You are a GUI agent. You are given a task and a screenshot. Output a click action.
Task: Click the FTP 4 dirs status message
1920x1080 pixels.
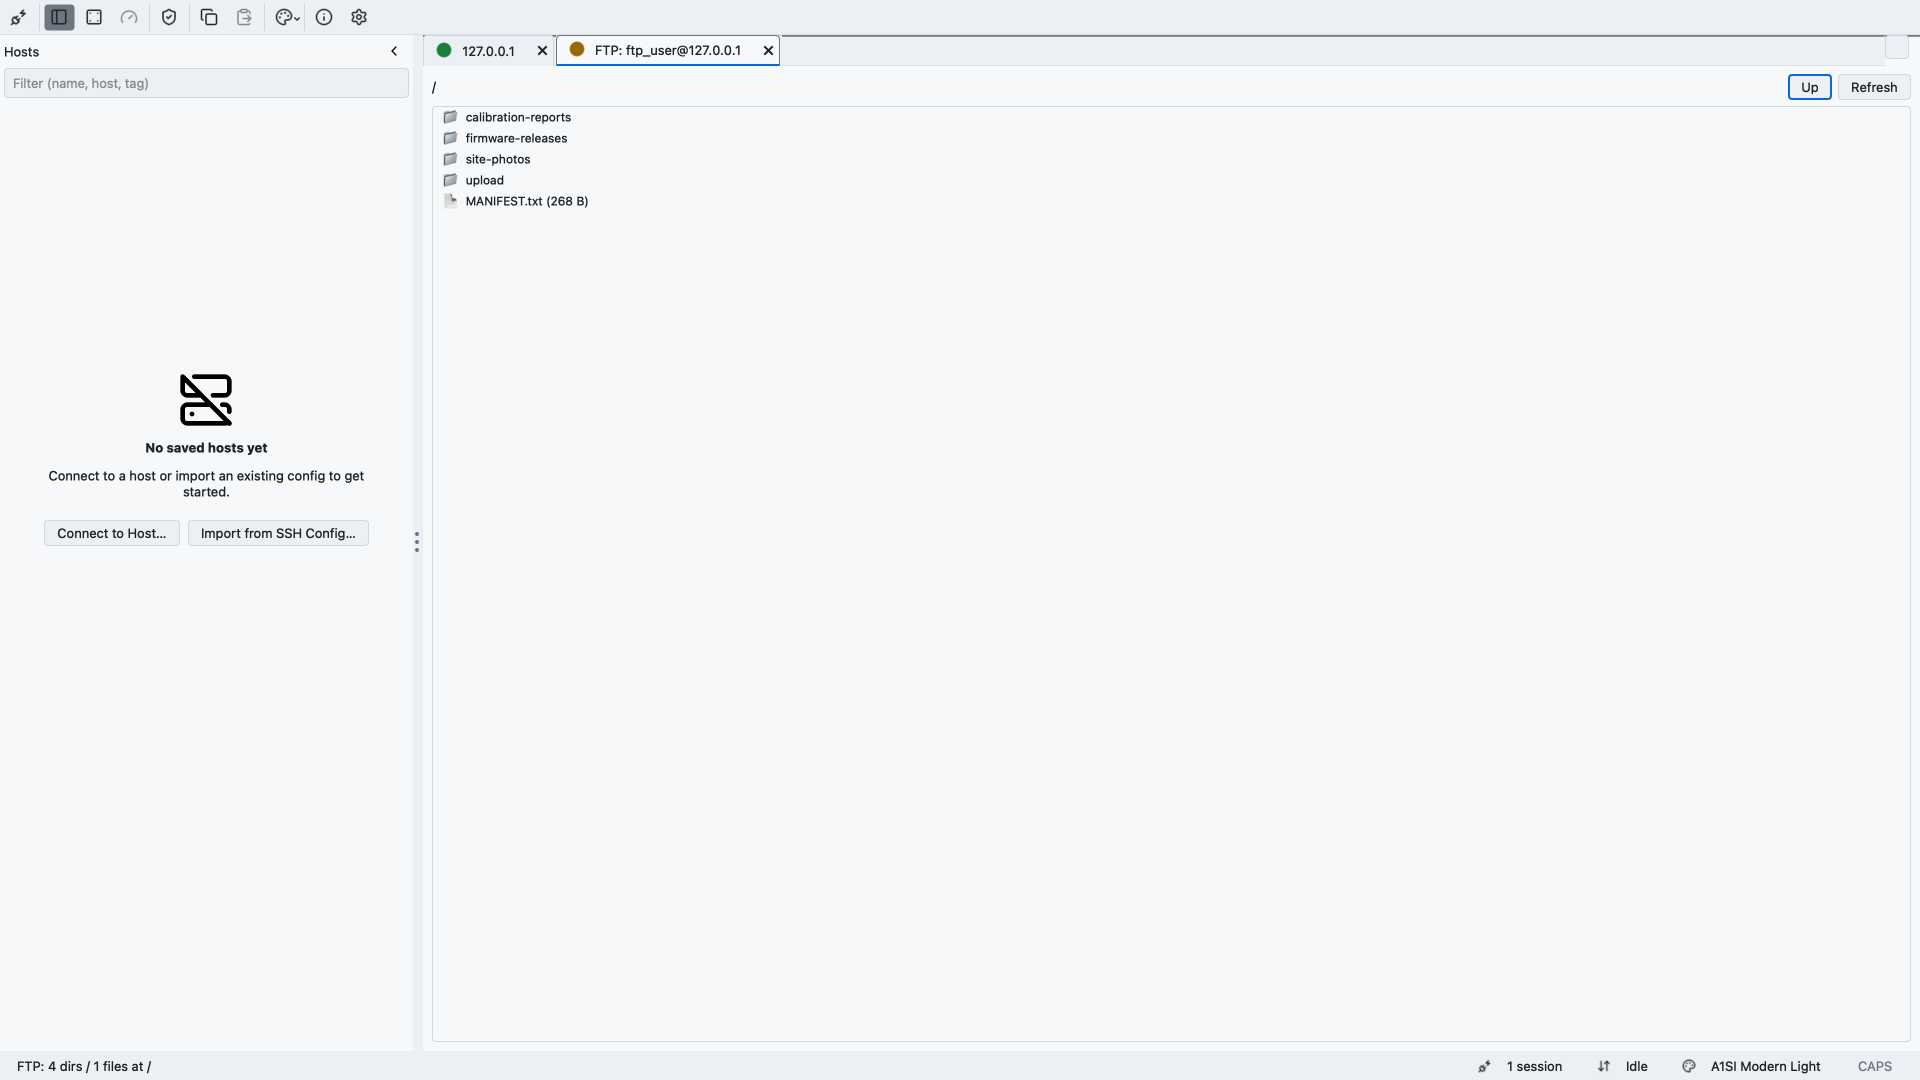click(x=84, y=1066)
